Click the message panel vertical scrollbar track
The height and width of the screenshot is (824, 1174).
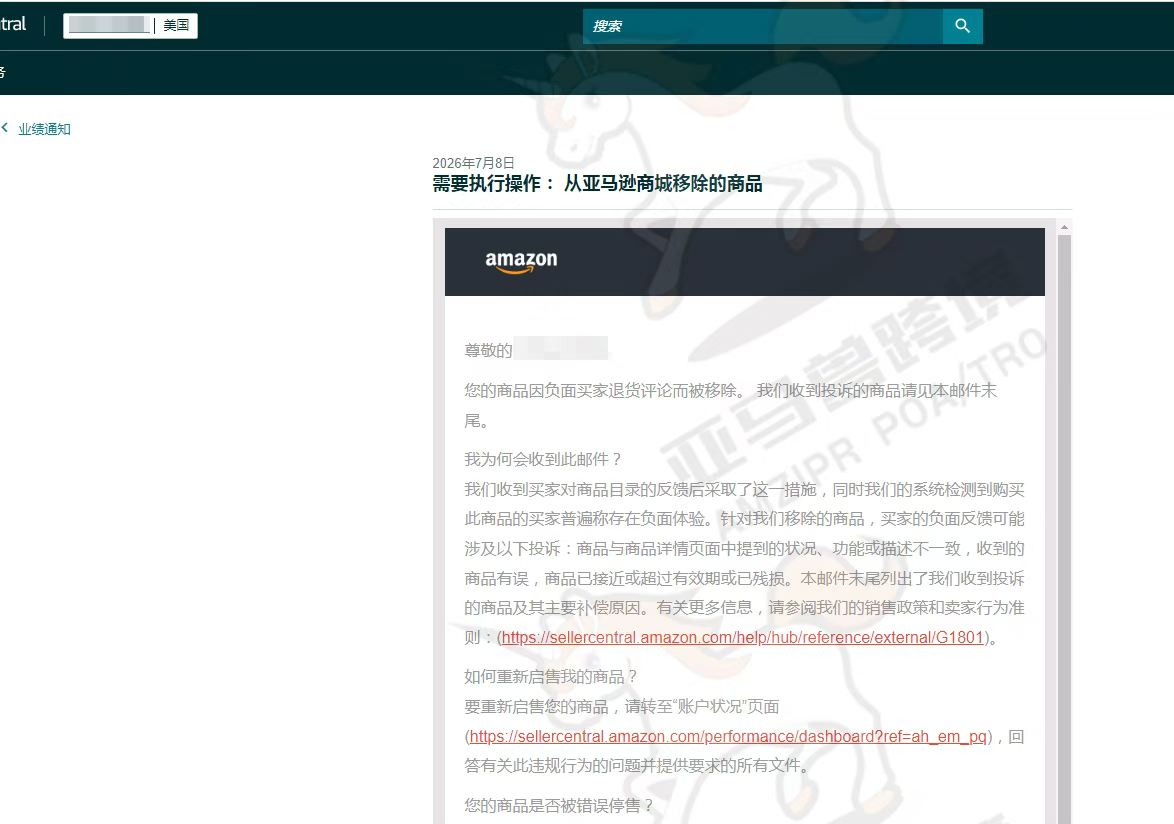[1064, 528]
